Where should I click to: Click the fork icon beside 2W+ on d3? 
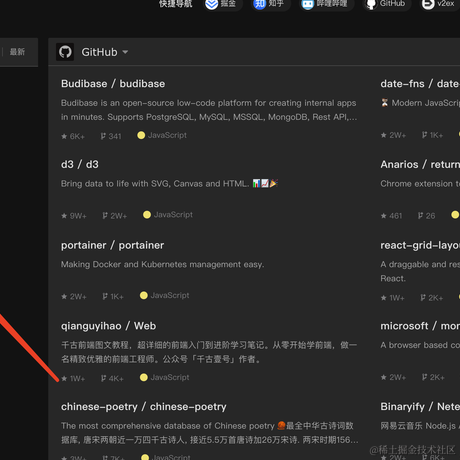point(105,216)
